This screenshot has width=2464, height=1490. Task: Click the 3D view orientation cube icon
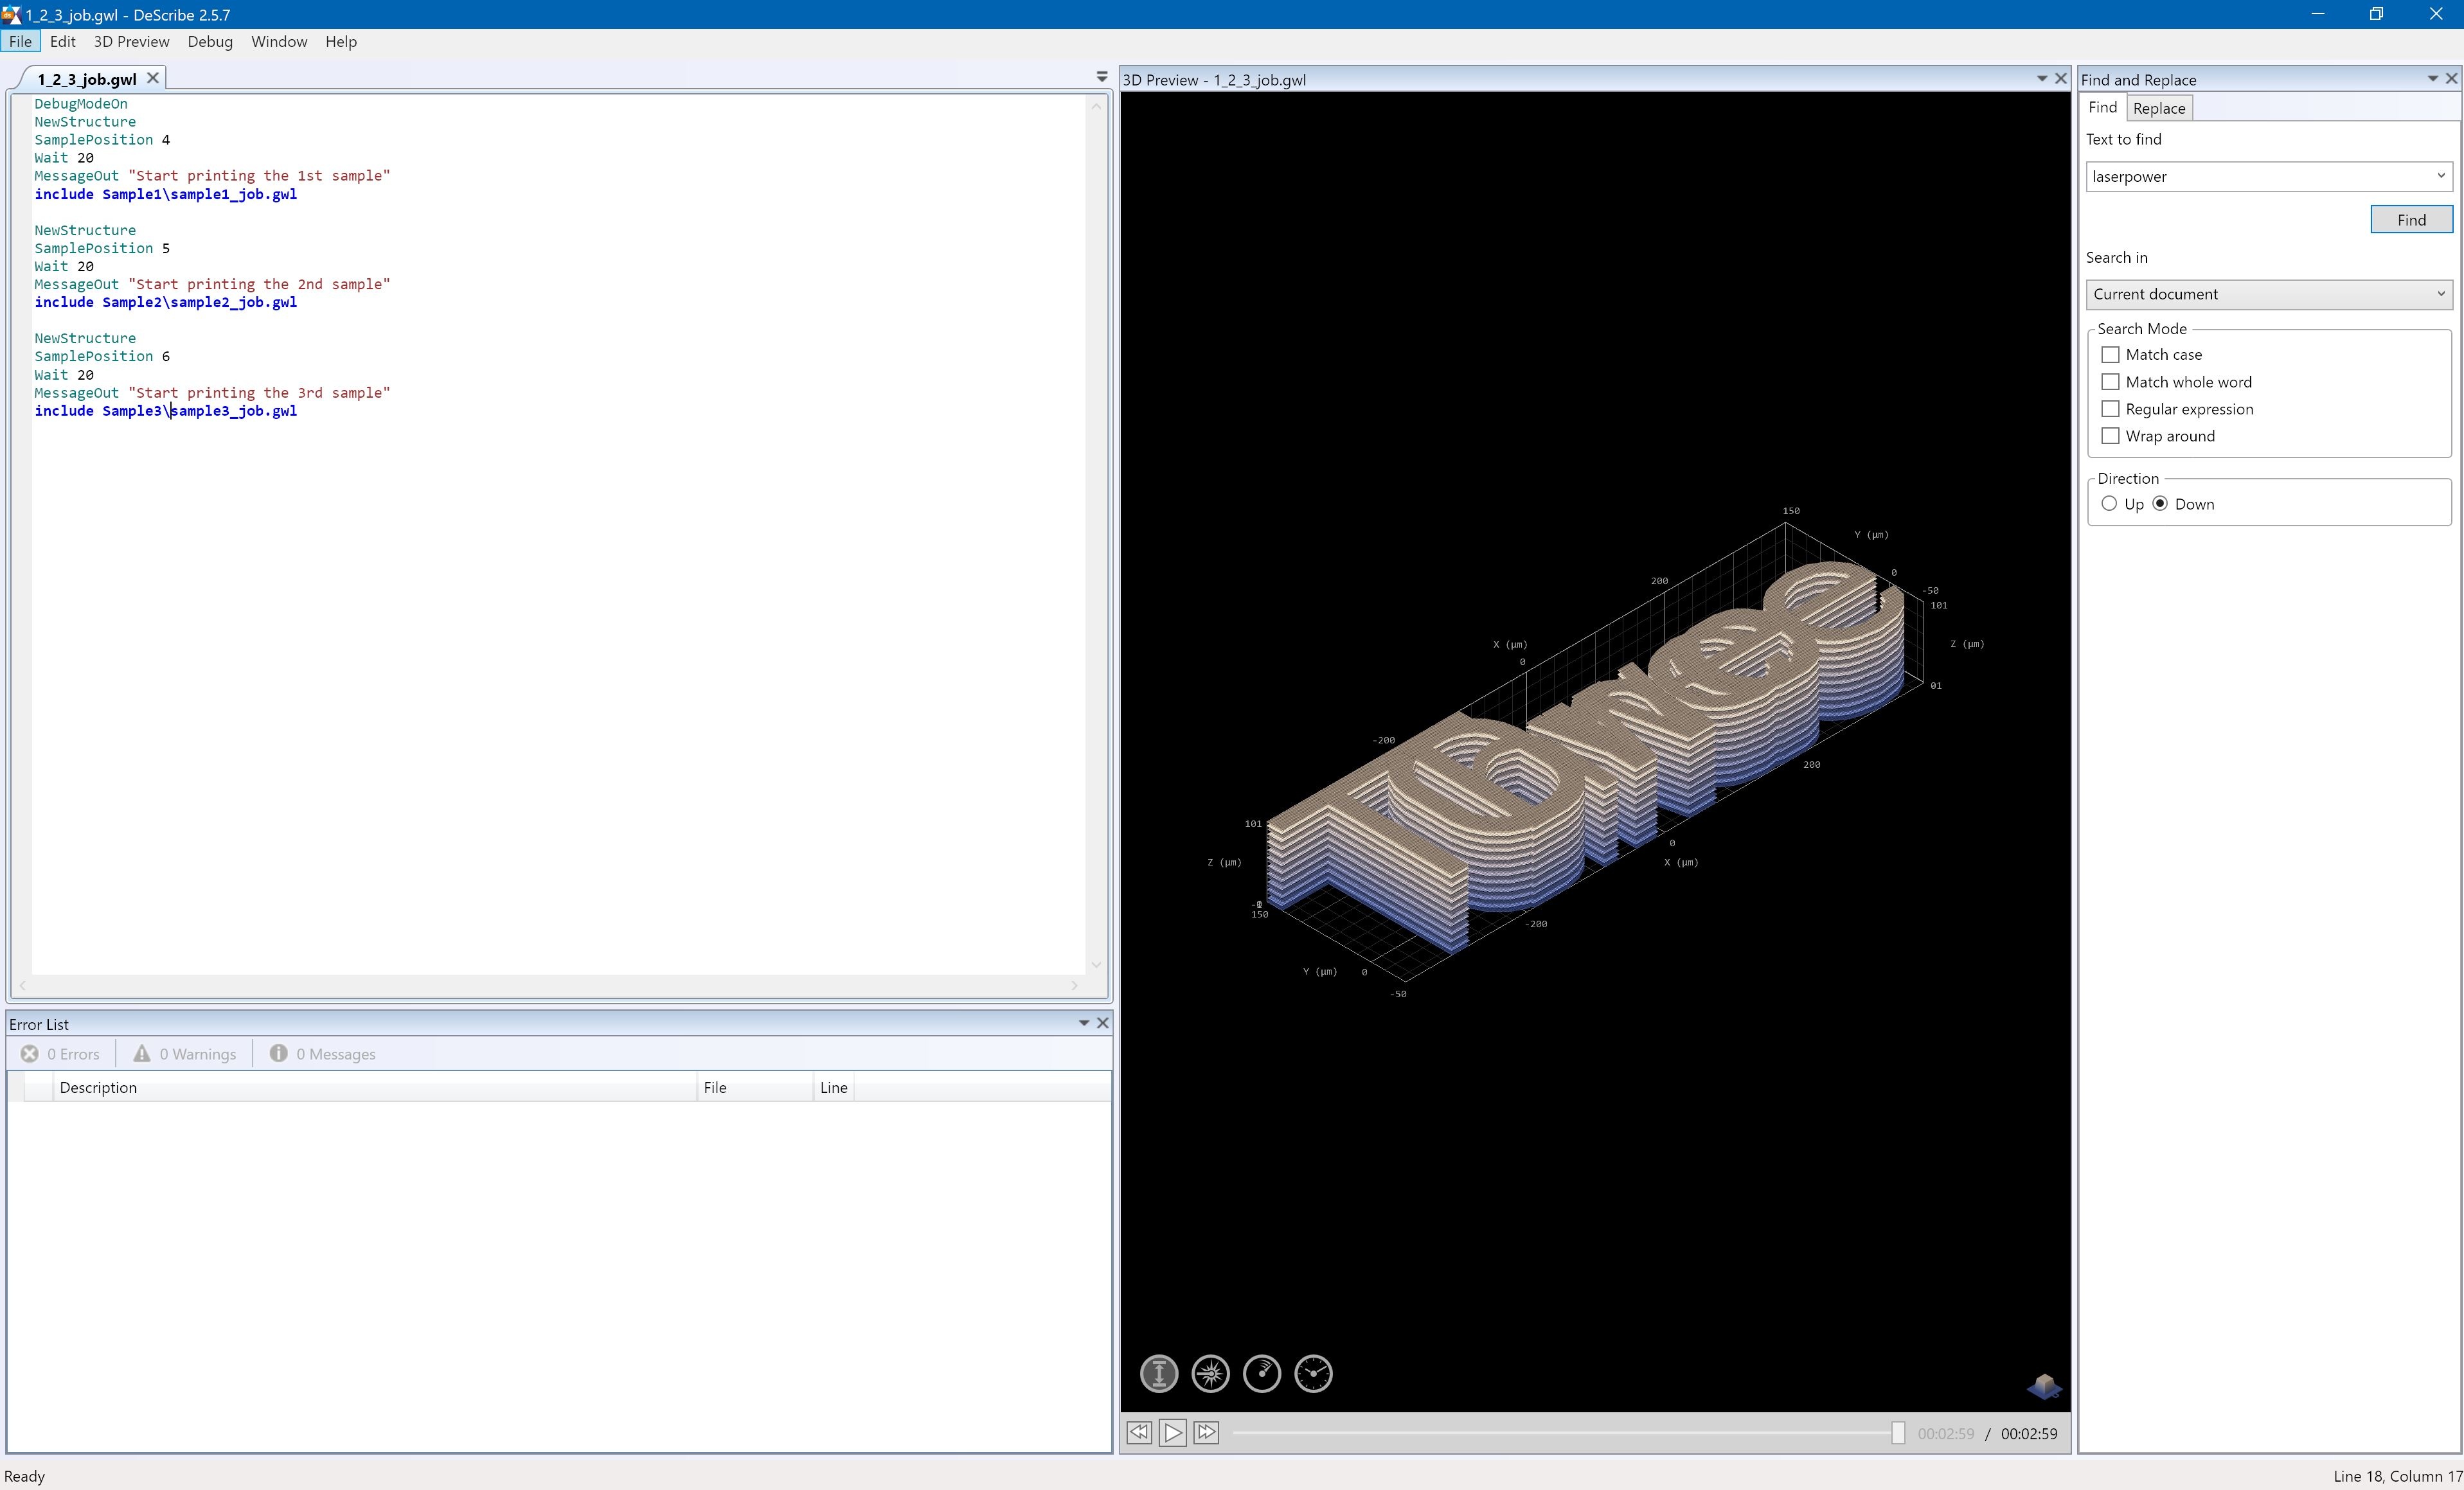click(x=2044, y=1386)
